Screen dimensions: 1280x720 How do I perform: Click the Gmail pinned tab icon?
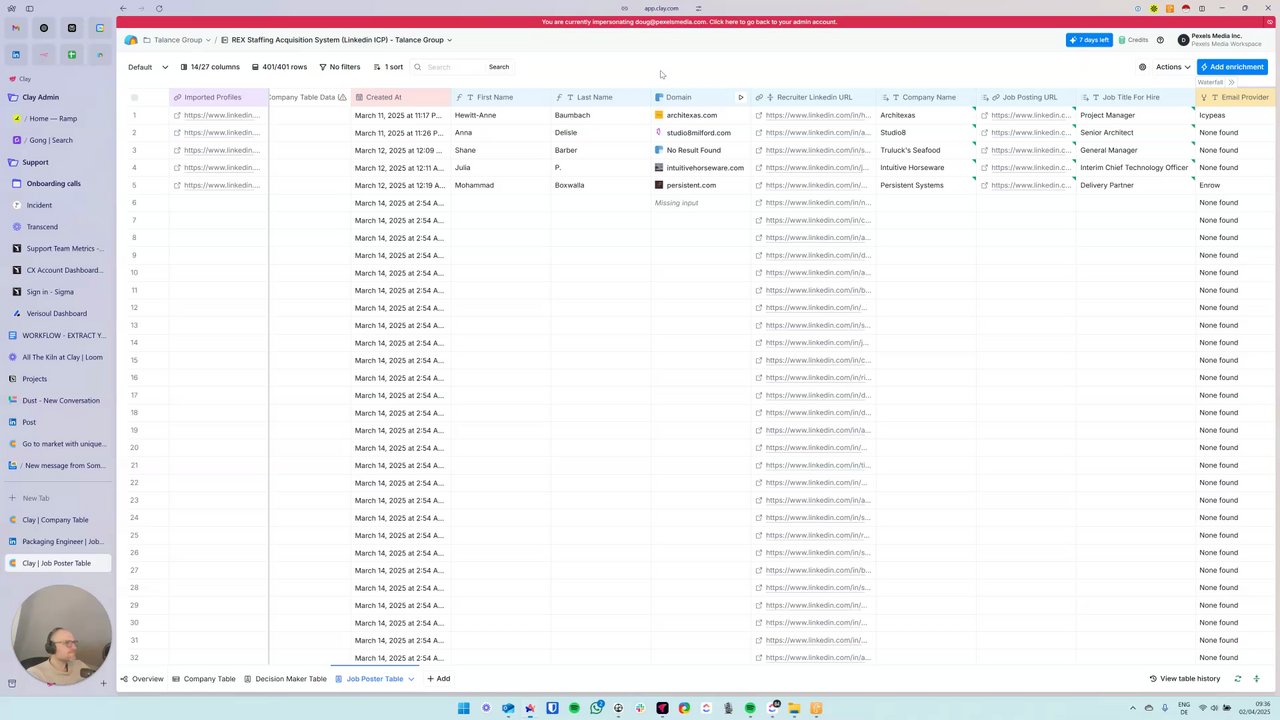point(16,28)
